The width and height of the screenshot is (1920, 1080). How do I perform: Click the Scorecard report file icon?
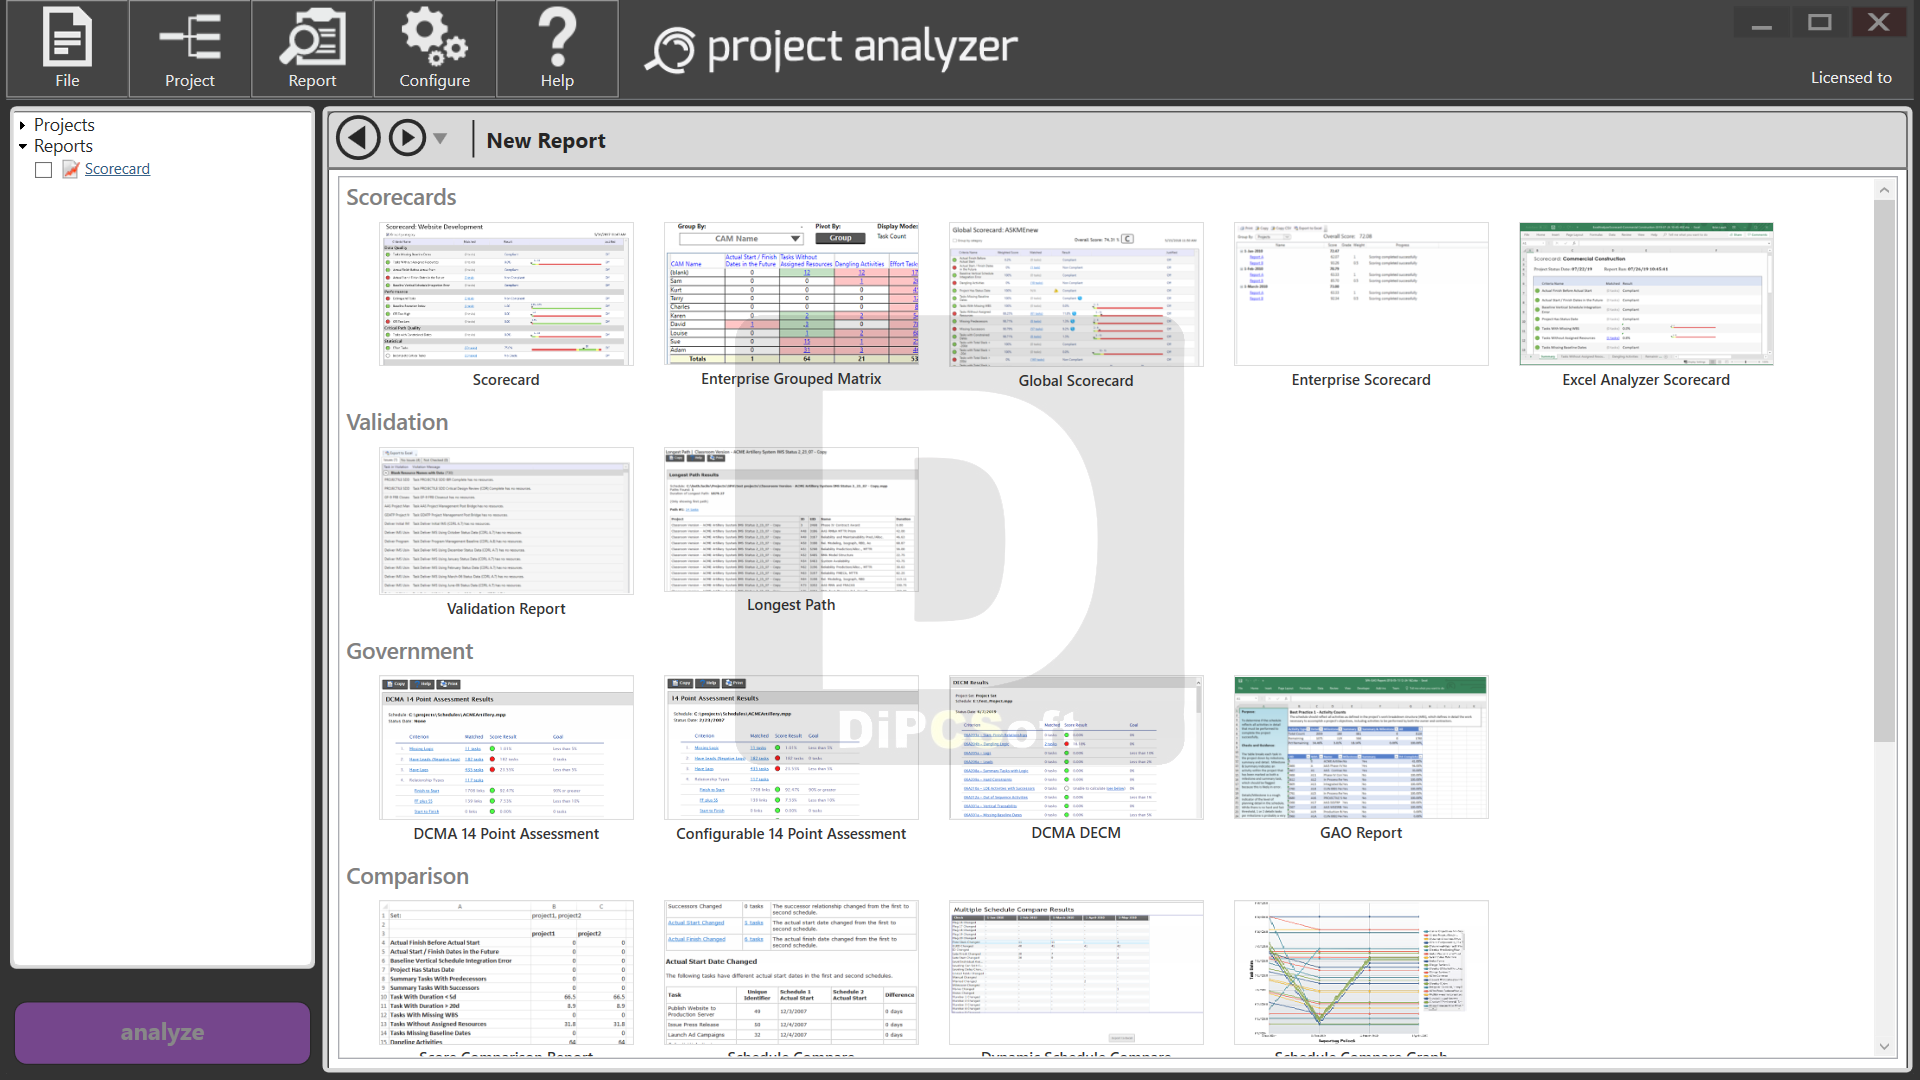pyautogui.click(x=70, y=169)
